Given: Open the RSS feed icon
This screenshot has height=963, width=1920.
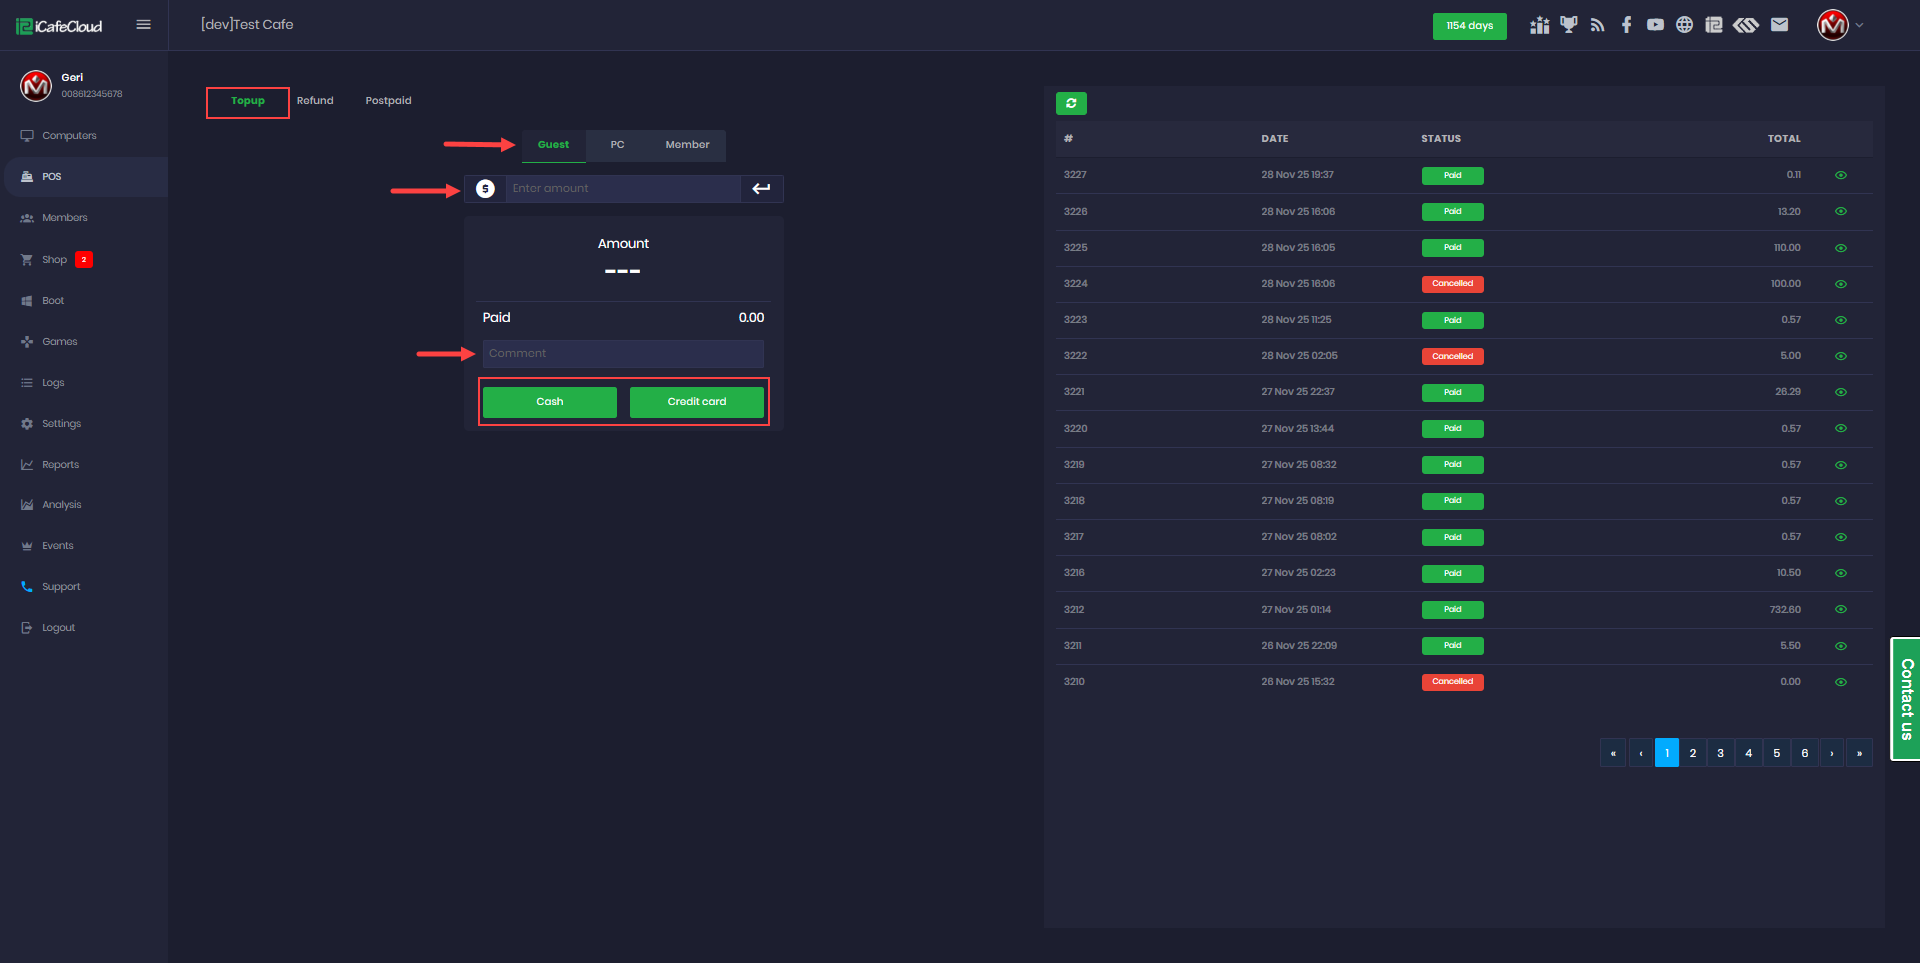Looking at the screenshot, I should tap(1597, 25).
